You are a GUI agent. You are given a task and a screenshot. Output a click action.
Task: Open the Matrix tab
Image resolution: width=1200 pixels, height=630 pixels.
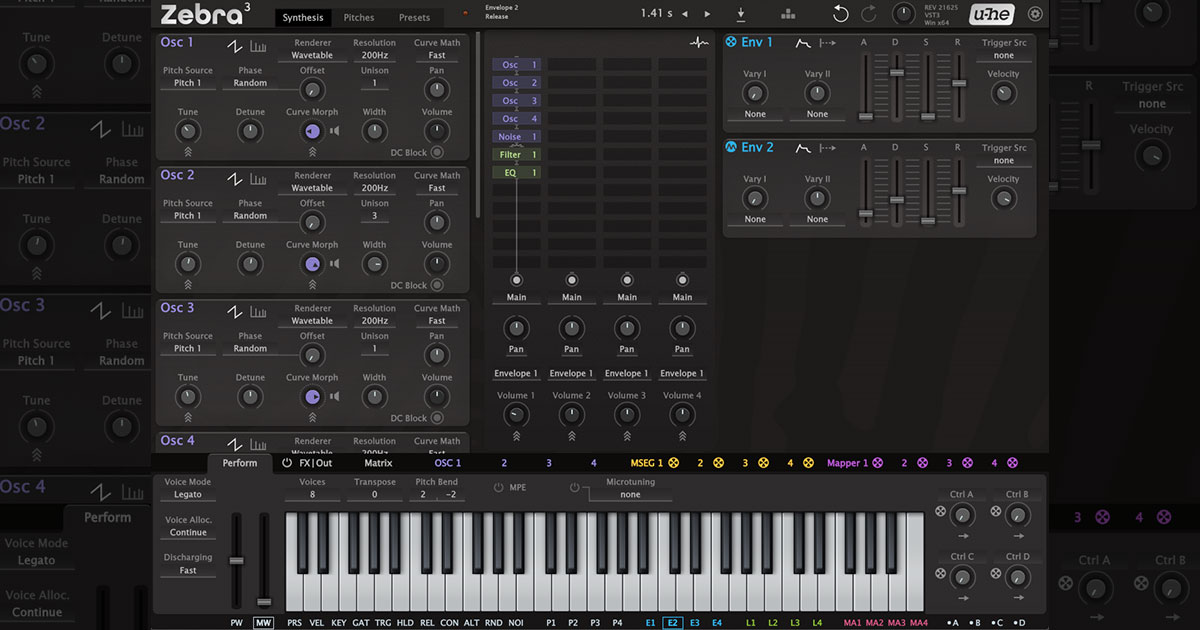click(x=378, y=463)
